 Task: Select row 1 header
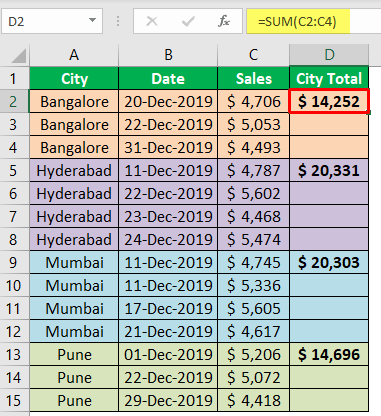[14, 79]
